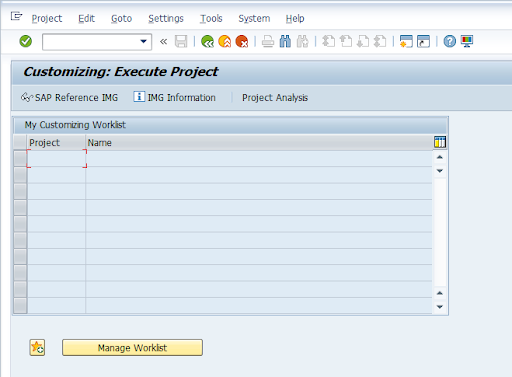
Task: Click the Save diskette icon
Action: pyautogui.click(x=181, y=42)
